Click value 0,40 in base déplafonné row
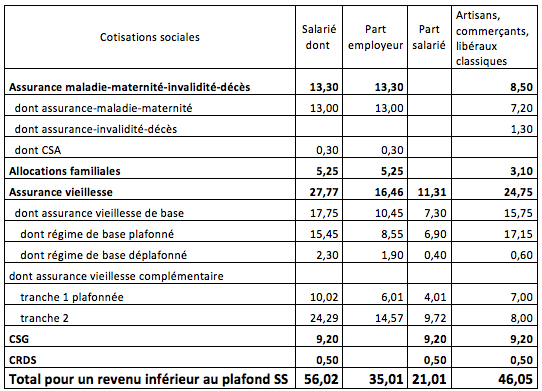The width and height of the screenshot is (542, 391). point(435,255)
